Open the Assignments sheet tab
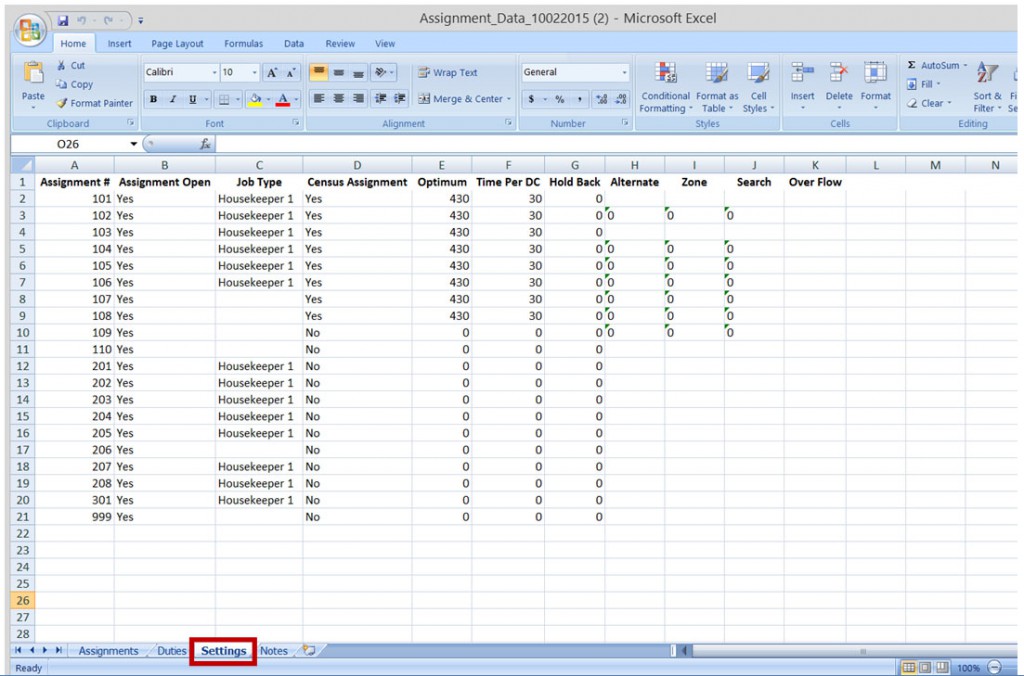 108,651
